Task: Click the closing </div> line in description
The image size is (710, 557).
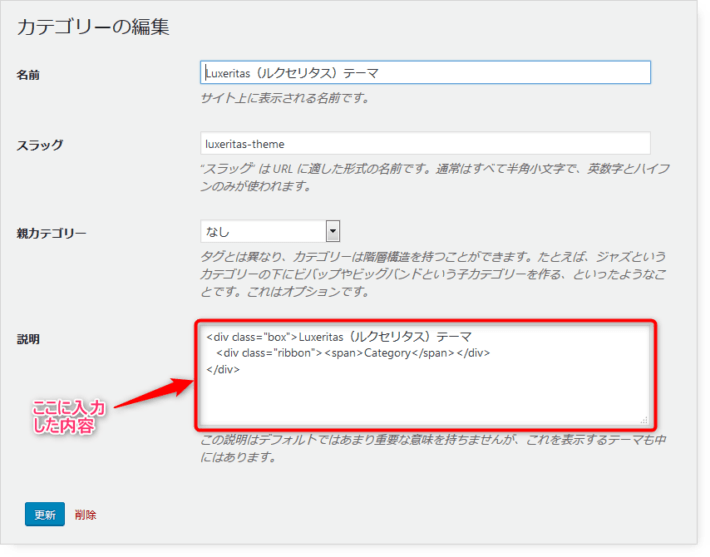Action: (223, 369)
